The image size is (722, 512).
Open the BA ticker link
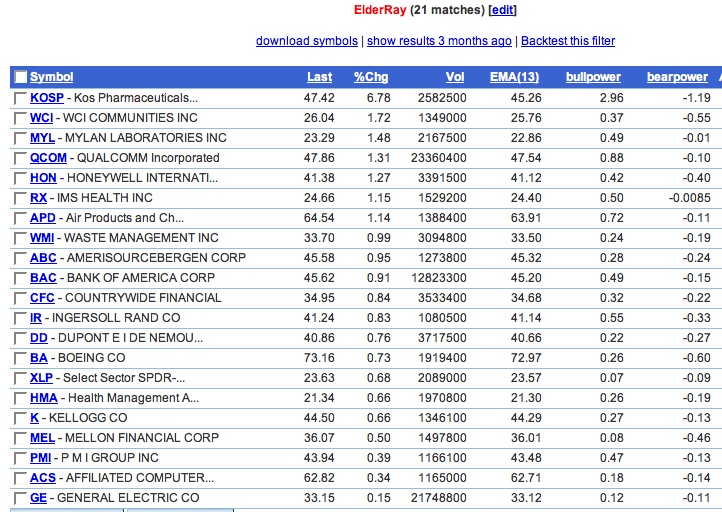39,358
